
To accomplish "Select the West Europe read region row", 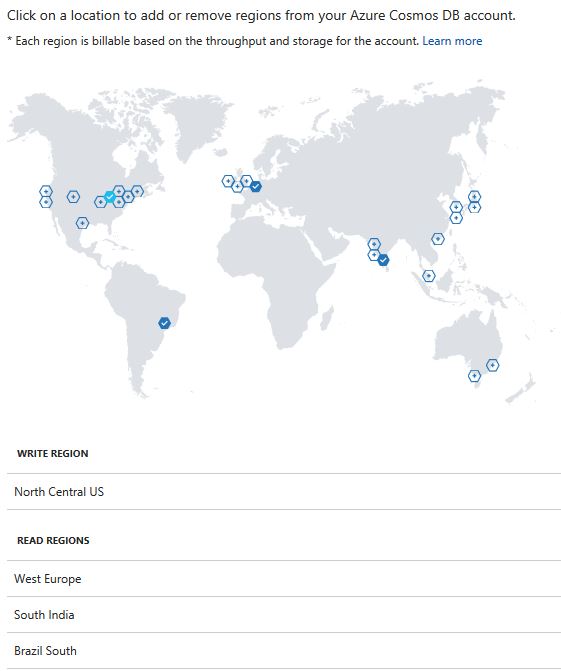I will tap(284, 579).
